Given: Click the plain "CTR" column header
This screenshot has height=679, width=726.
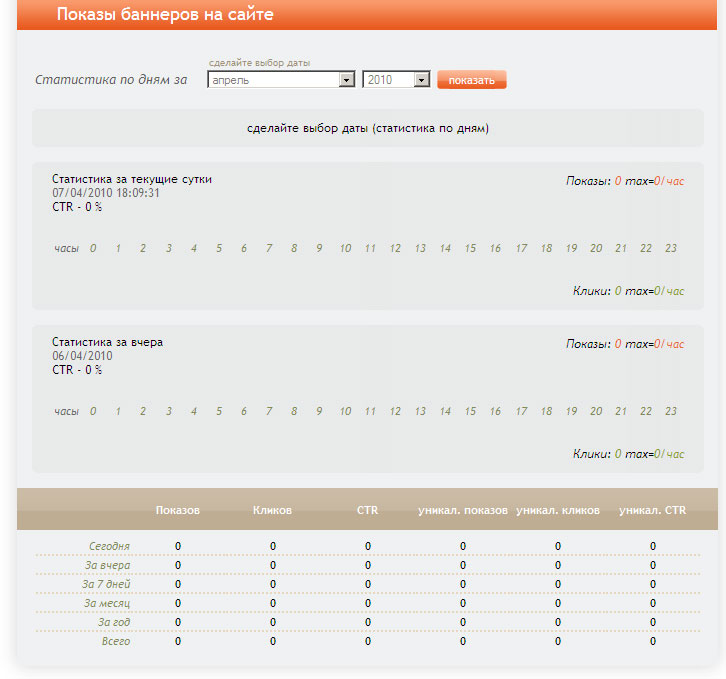Looking at the screenshot, I should [367, 510].
